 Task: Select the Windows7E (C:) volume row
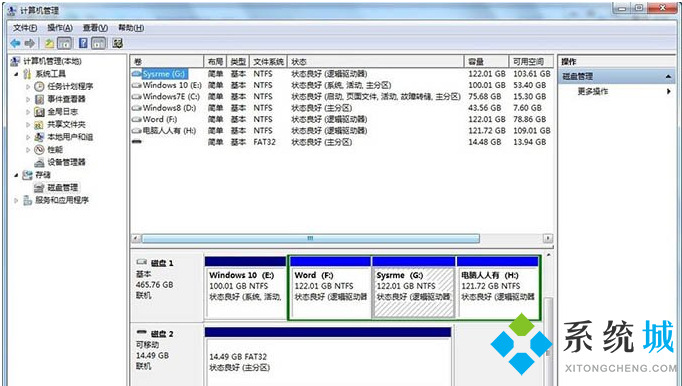[x=342, y=96]
